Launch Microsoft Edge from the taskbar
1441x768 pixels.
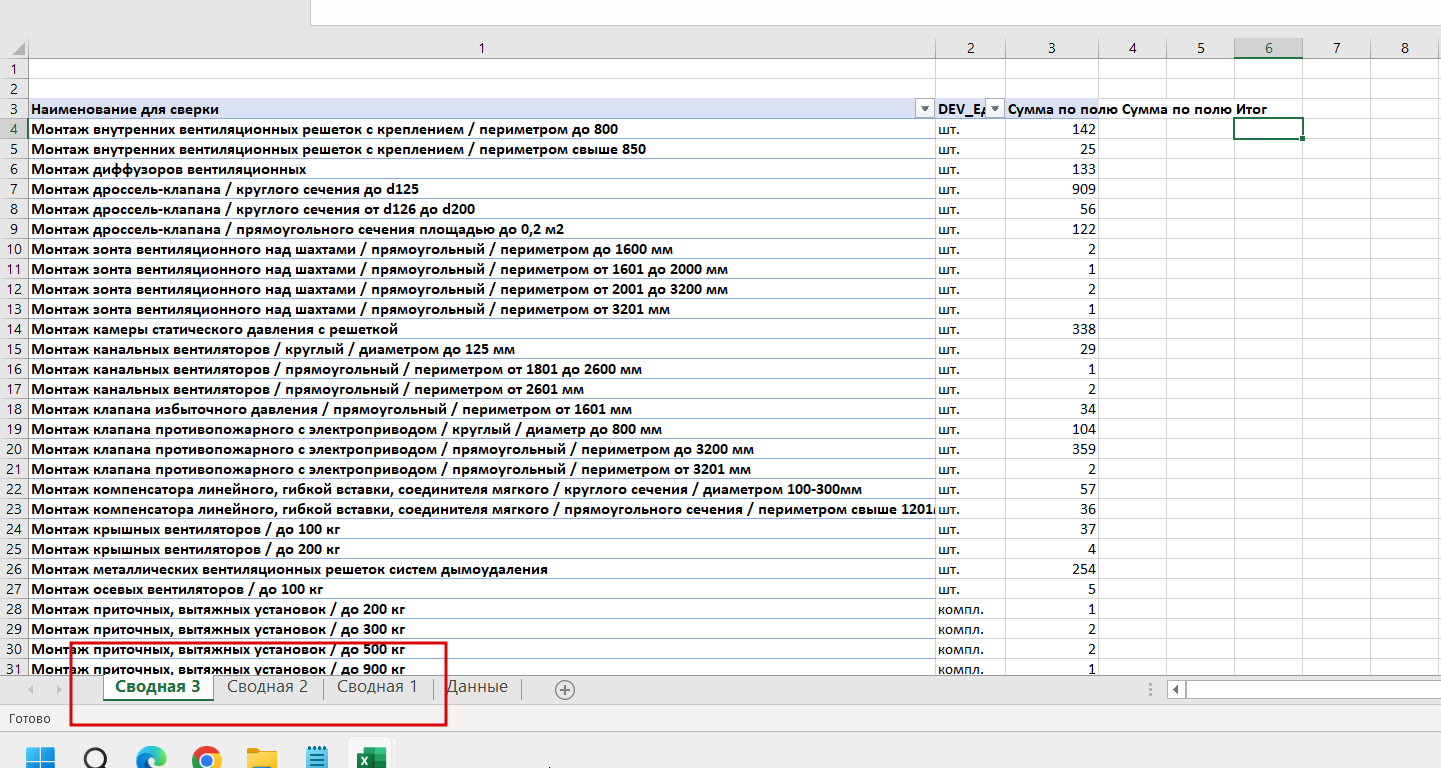(151, 759)
